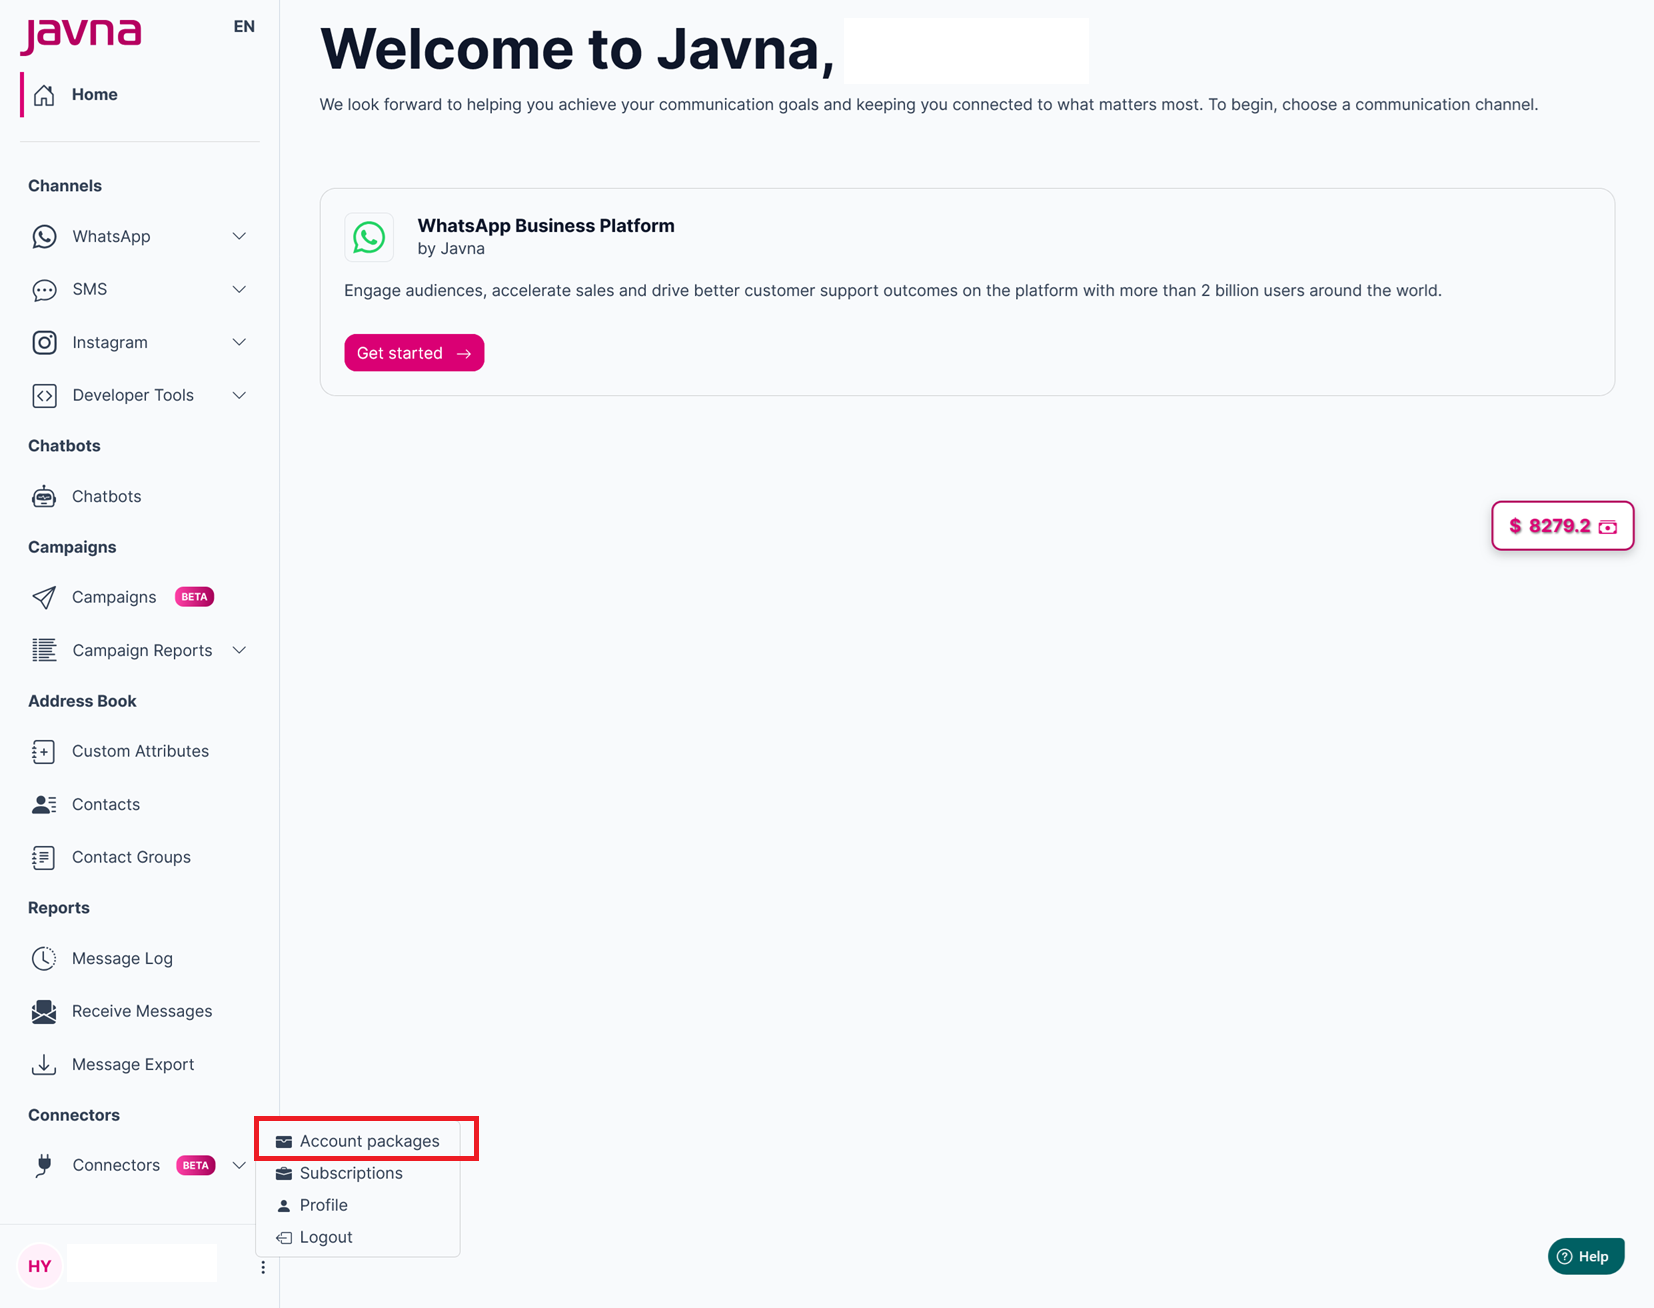This screenshot has height=1308, width=1654.
Task: Click the Campaign Reports list icon
Action: (x=44, y=650)
